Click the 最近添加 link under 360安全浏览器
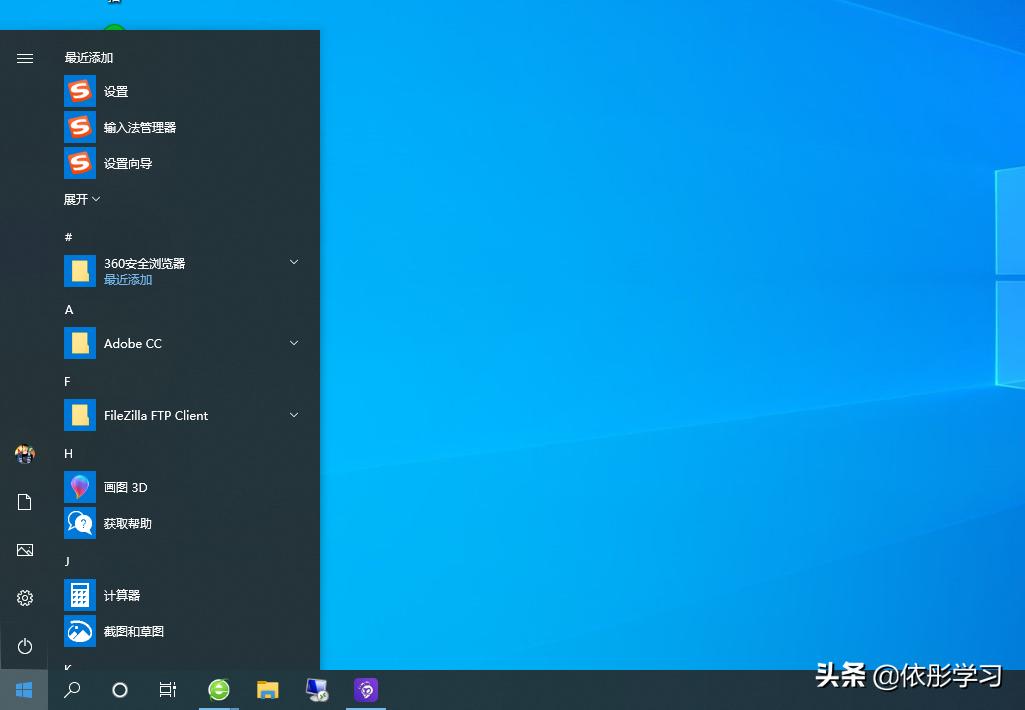 [x=127, y=279]
